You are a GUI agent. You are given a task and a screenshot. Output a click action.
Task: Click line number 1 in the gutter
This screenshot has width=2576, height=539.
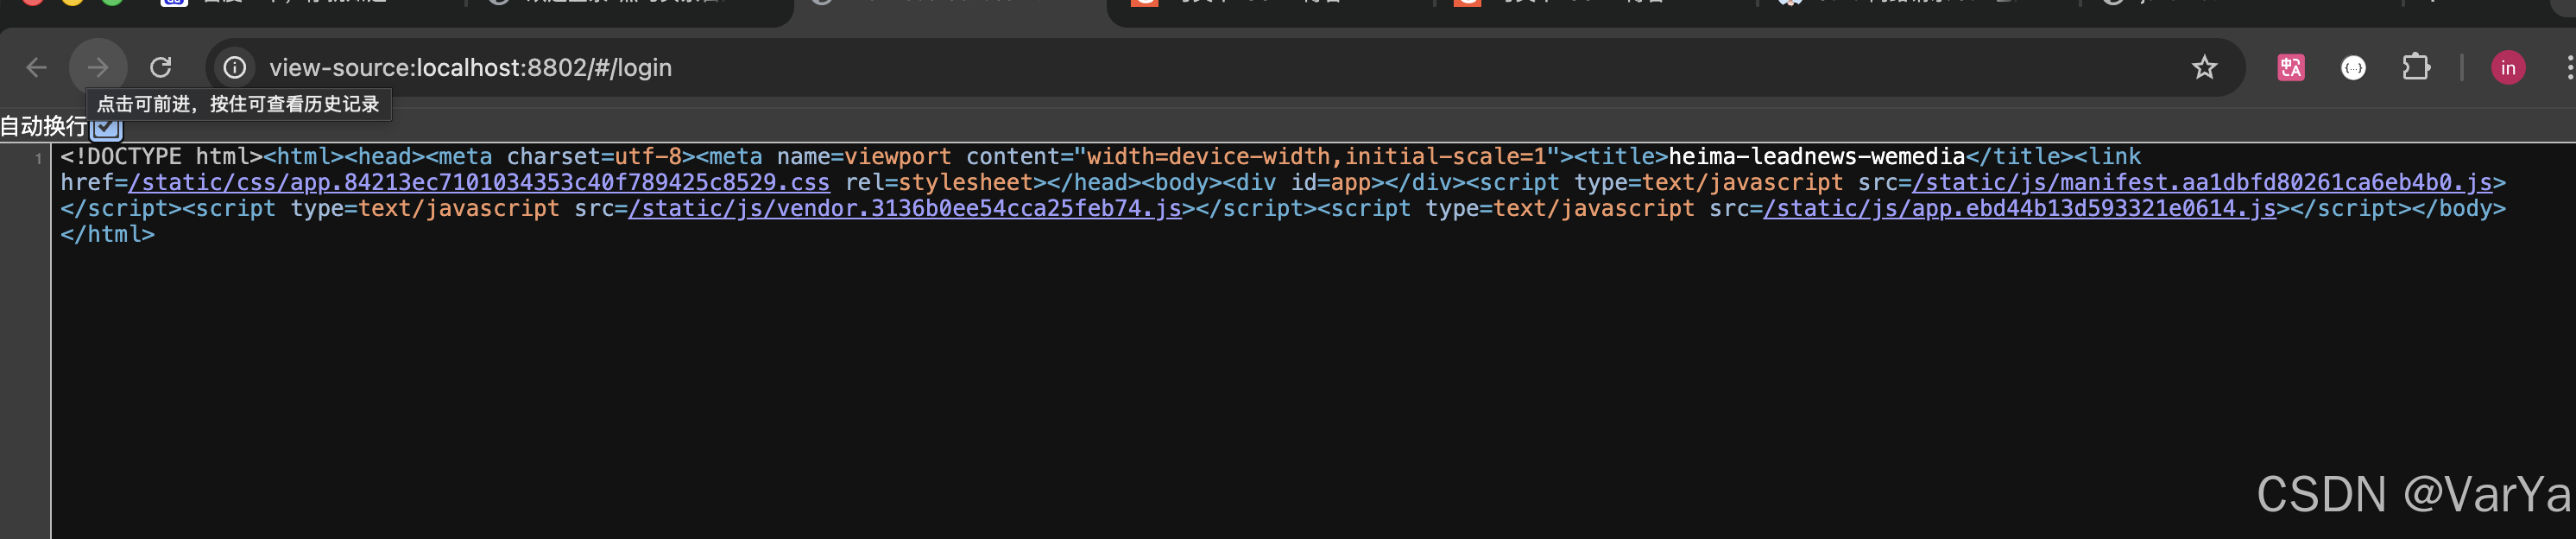click(x=39, y=158)
